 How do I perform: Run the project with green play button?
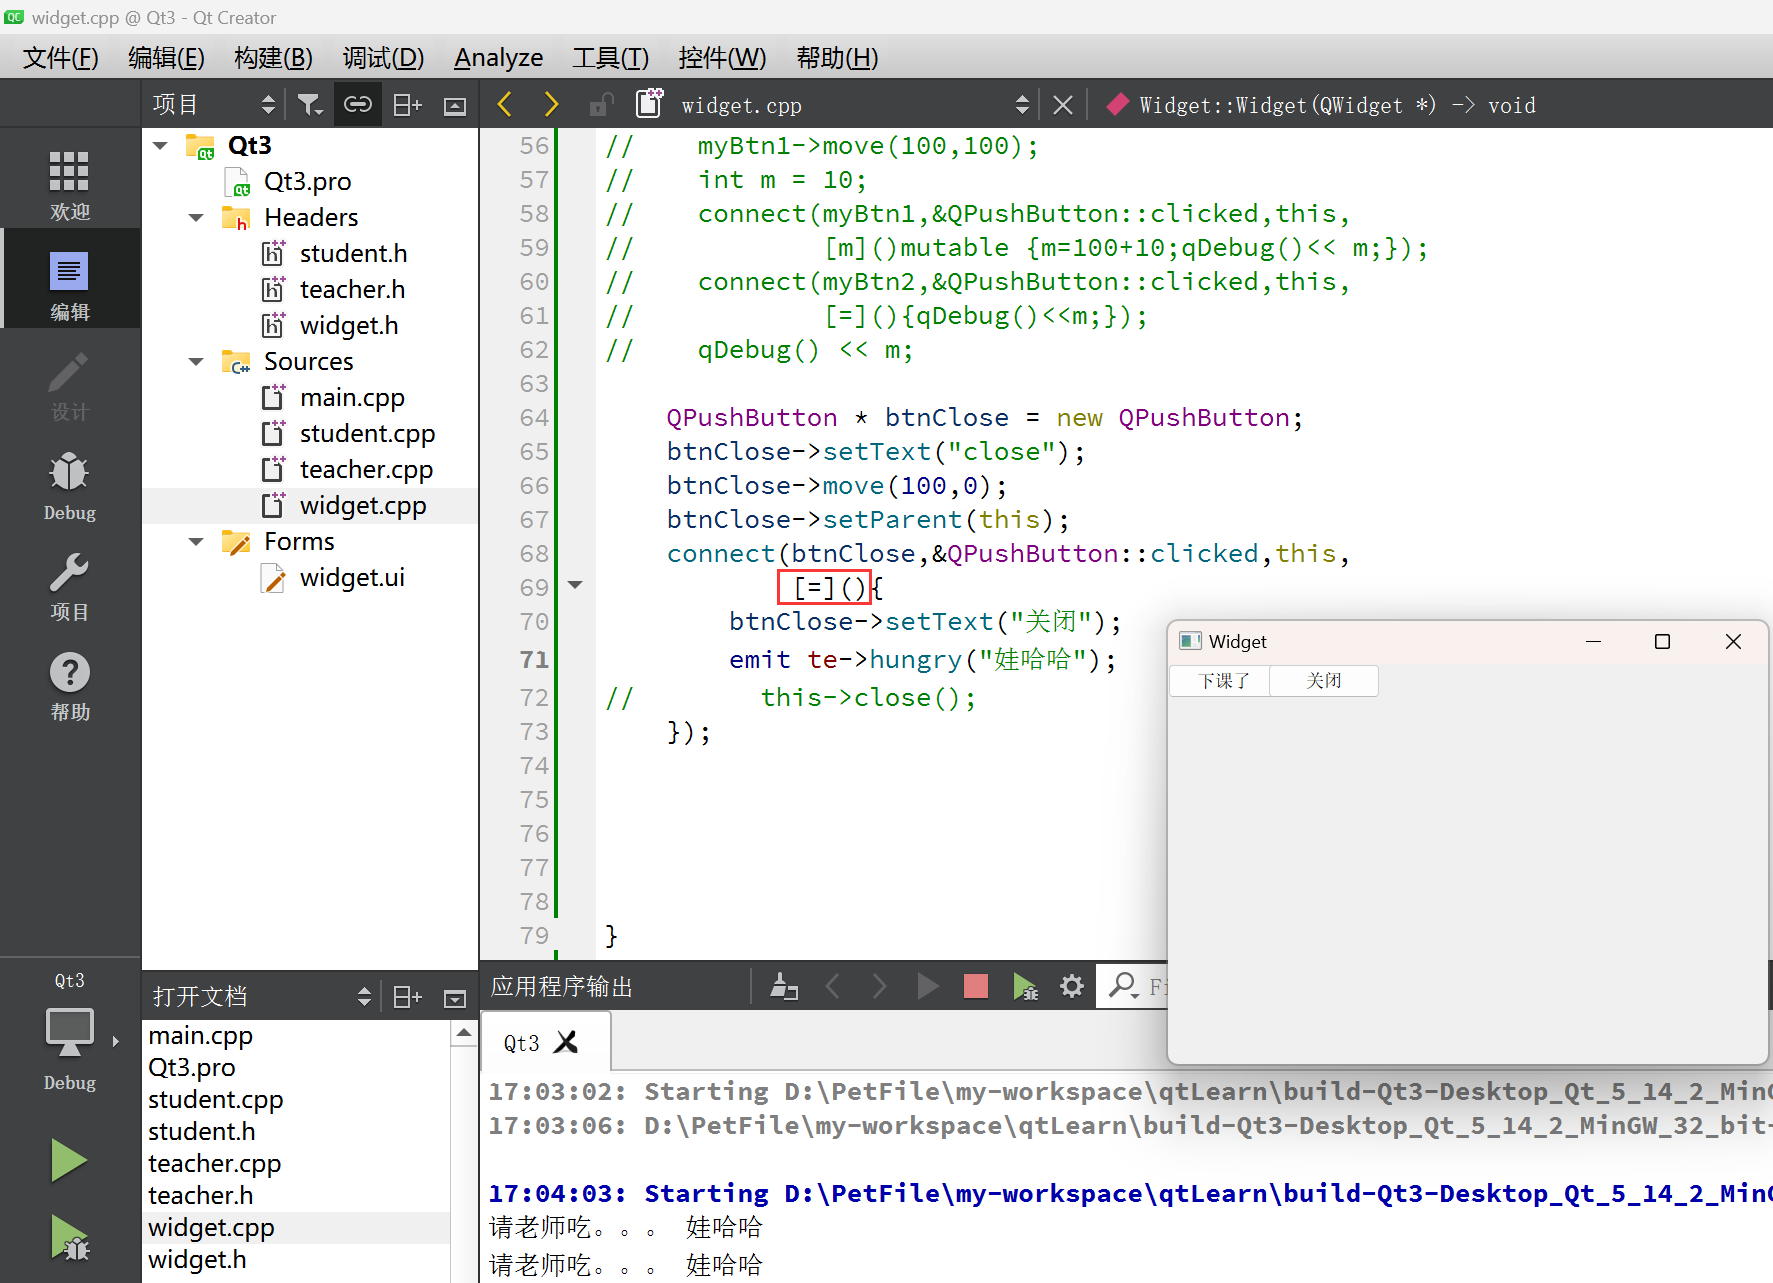(69, 1161)
